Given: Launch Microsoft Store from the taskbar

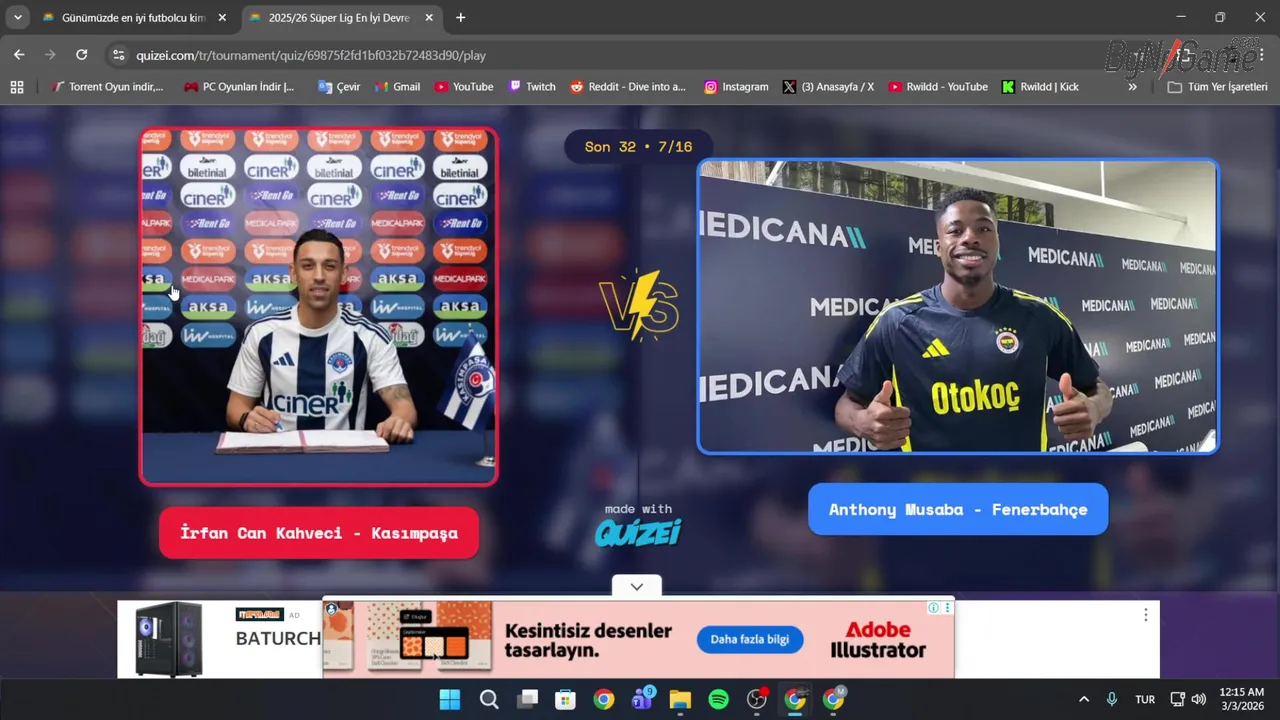Looking at the screenshot, I should coord(565,699).
